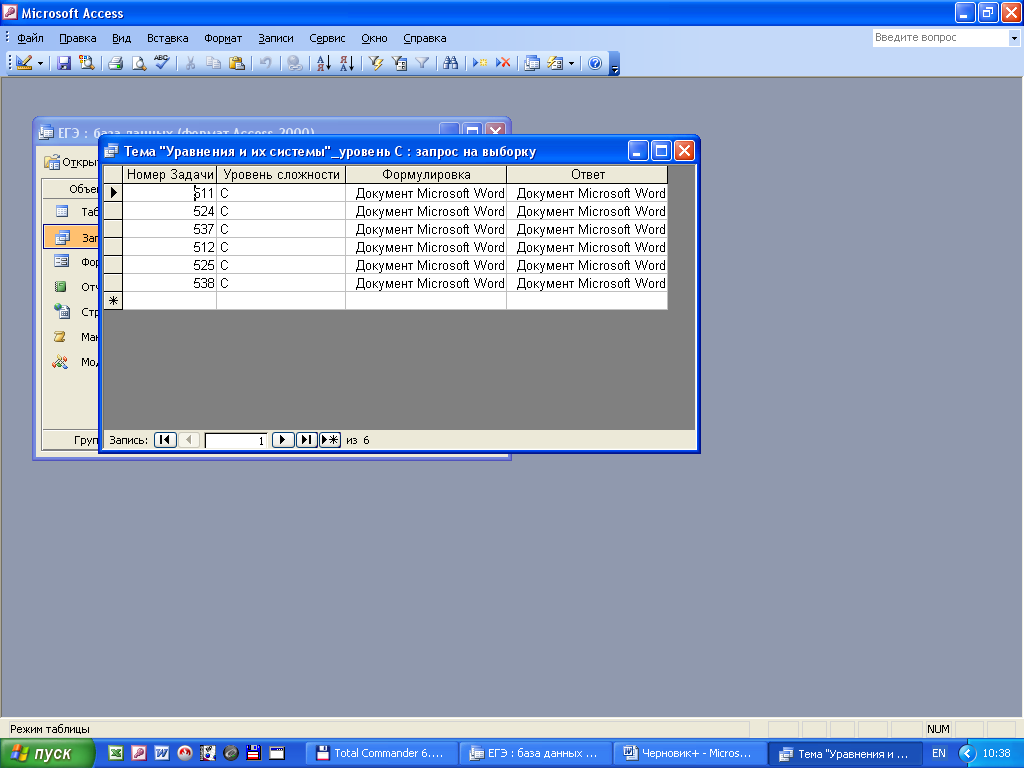Toggle the Apply Filter funnel icon
The width and height of the screenshot is (1024, 768).
(x=422, y=63)
